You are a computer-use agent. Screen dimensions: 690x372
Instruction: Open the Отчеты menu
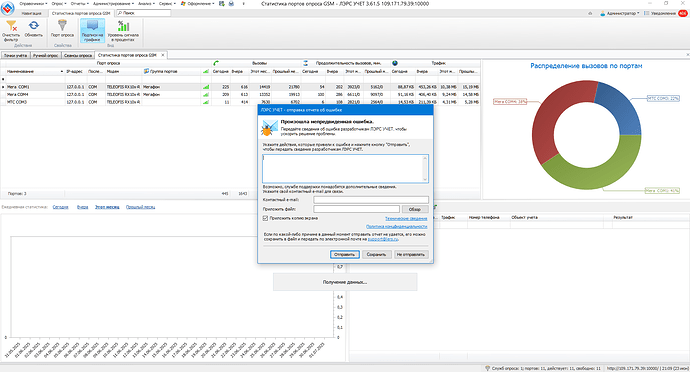coord(79,4)
